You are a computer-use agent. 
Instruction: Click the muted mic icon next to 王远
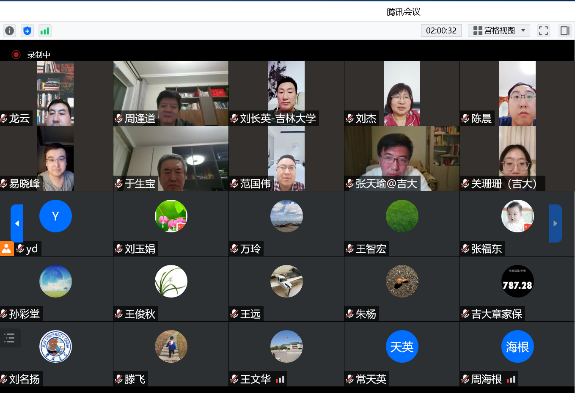234,314
